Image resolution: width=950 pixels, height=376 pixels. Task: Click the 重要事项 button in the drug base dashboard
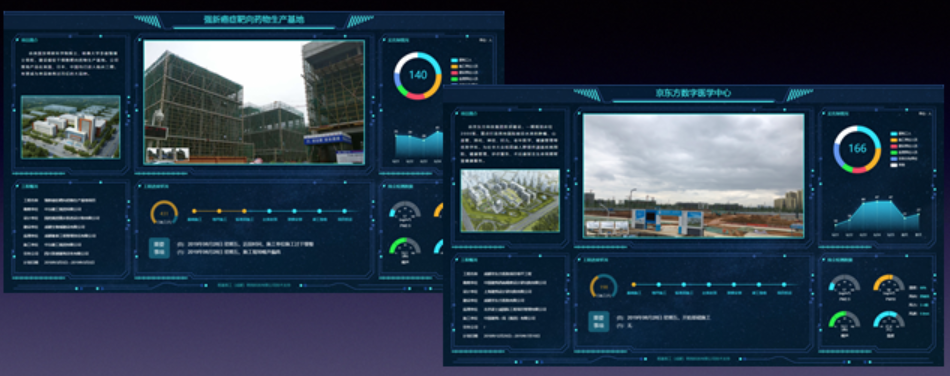click(x=159, y=248)
